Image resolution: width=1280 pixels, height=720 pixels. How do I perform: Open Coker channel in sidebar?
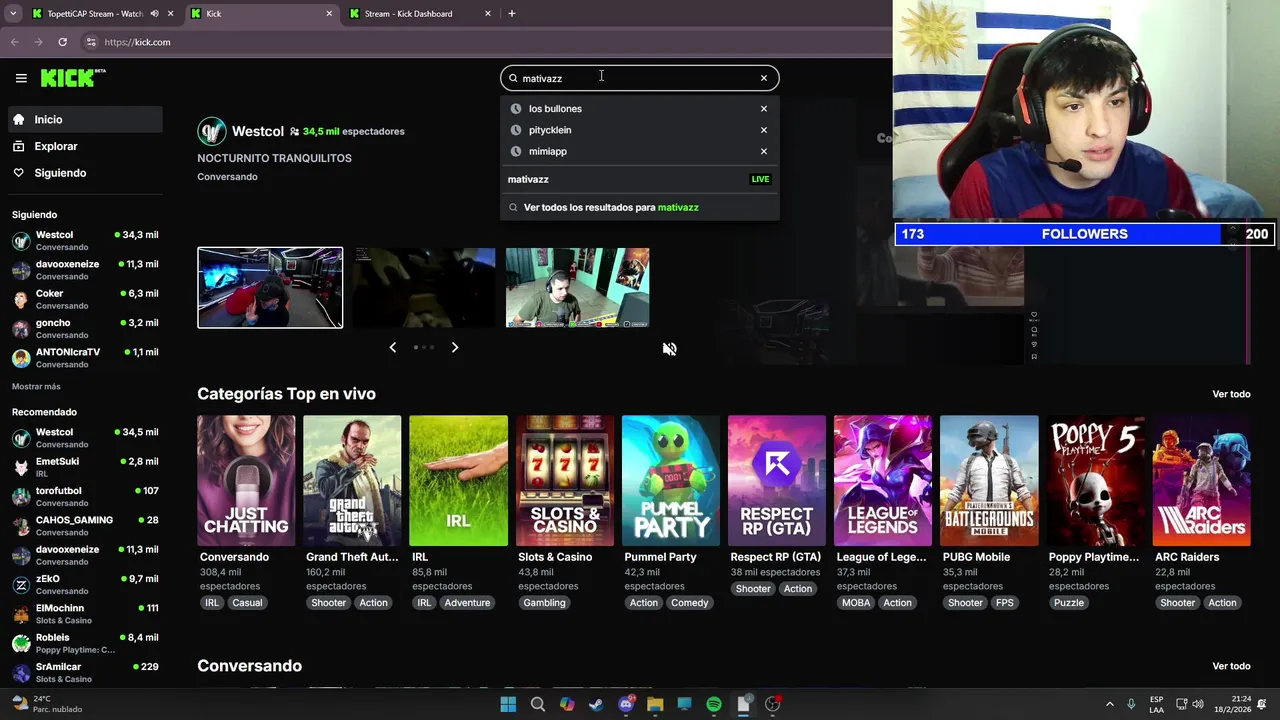(85, 299)
